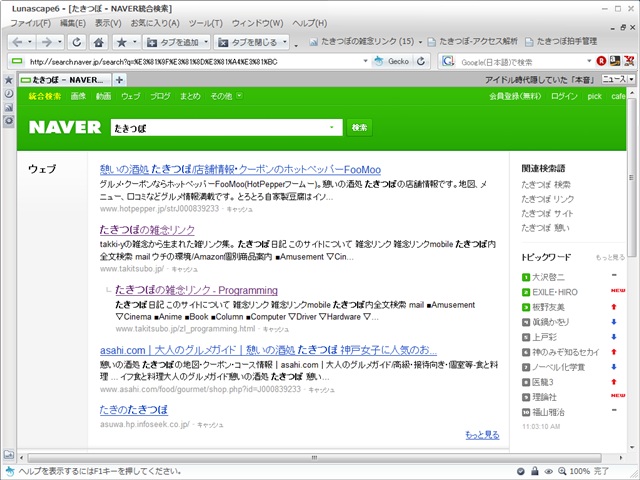Click the browser Back arrow button
This screenshot has height=480, width=640.
click(19, 43)
